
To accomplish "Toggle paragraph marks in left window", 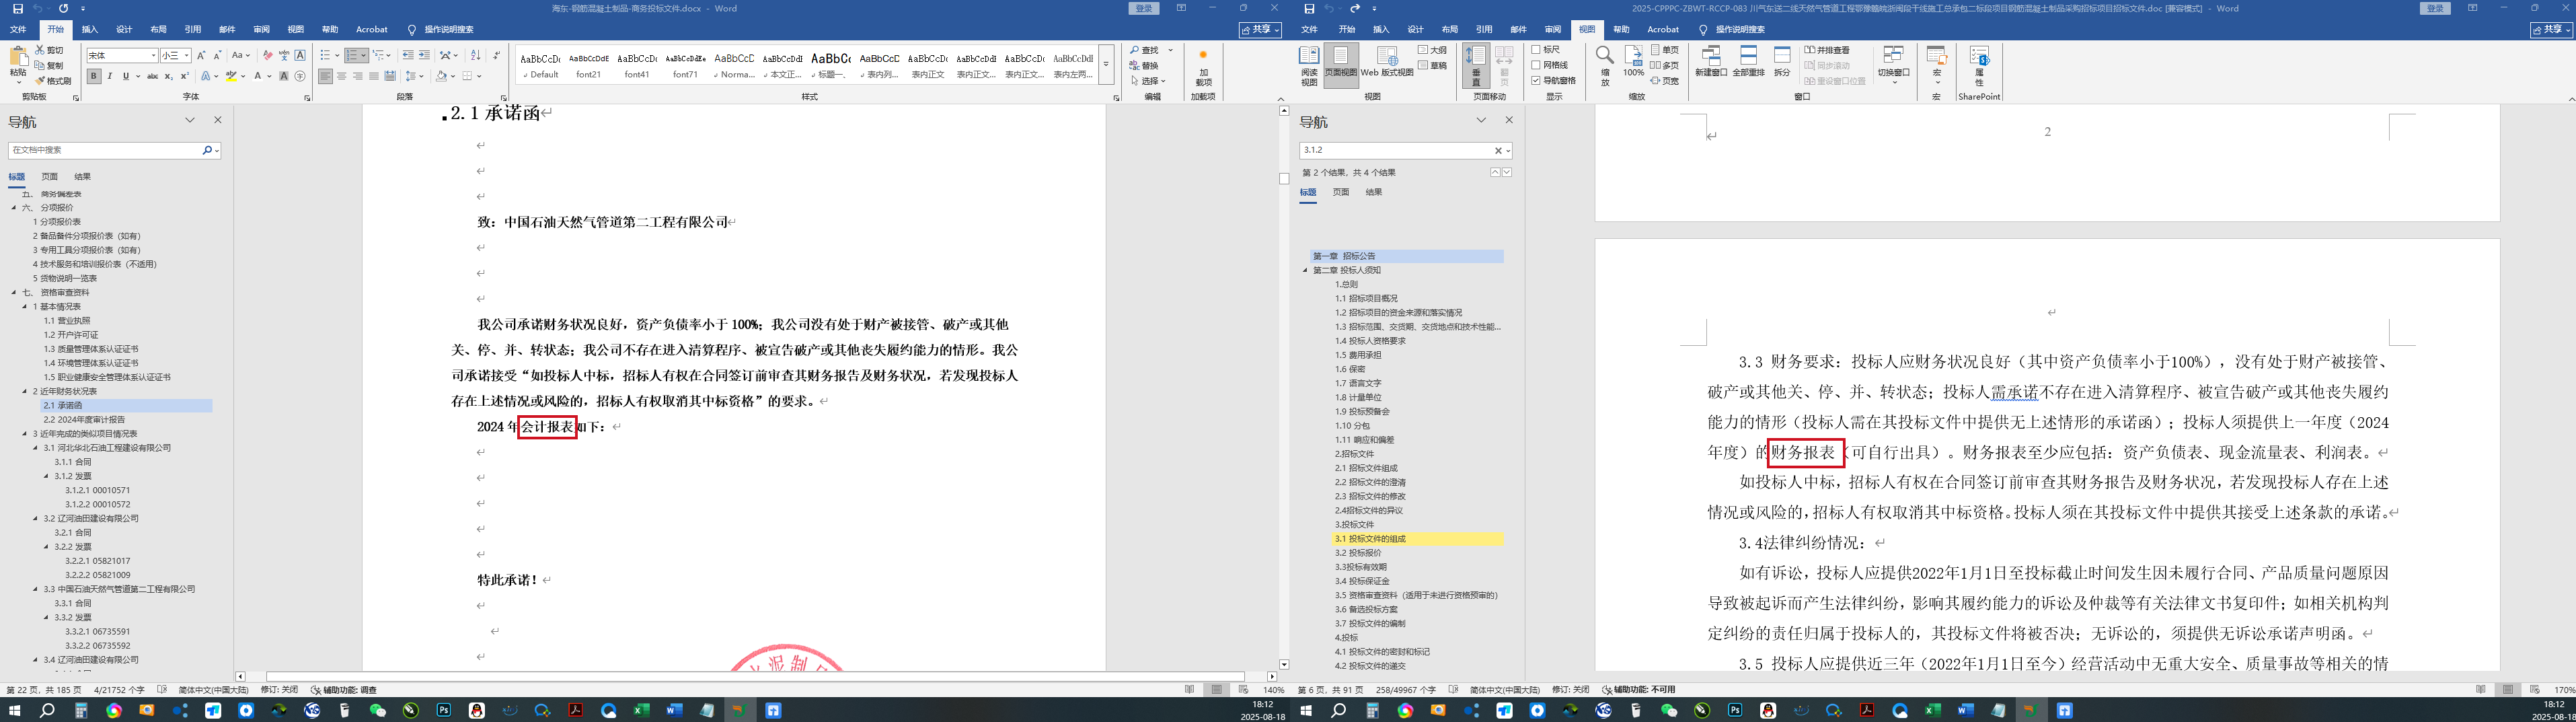I will coord(497,55).
